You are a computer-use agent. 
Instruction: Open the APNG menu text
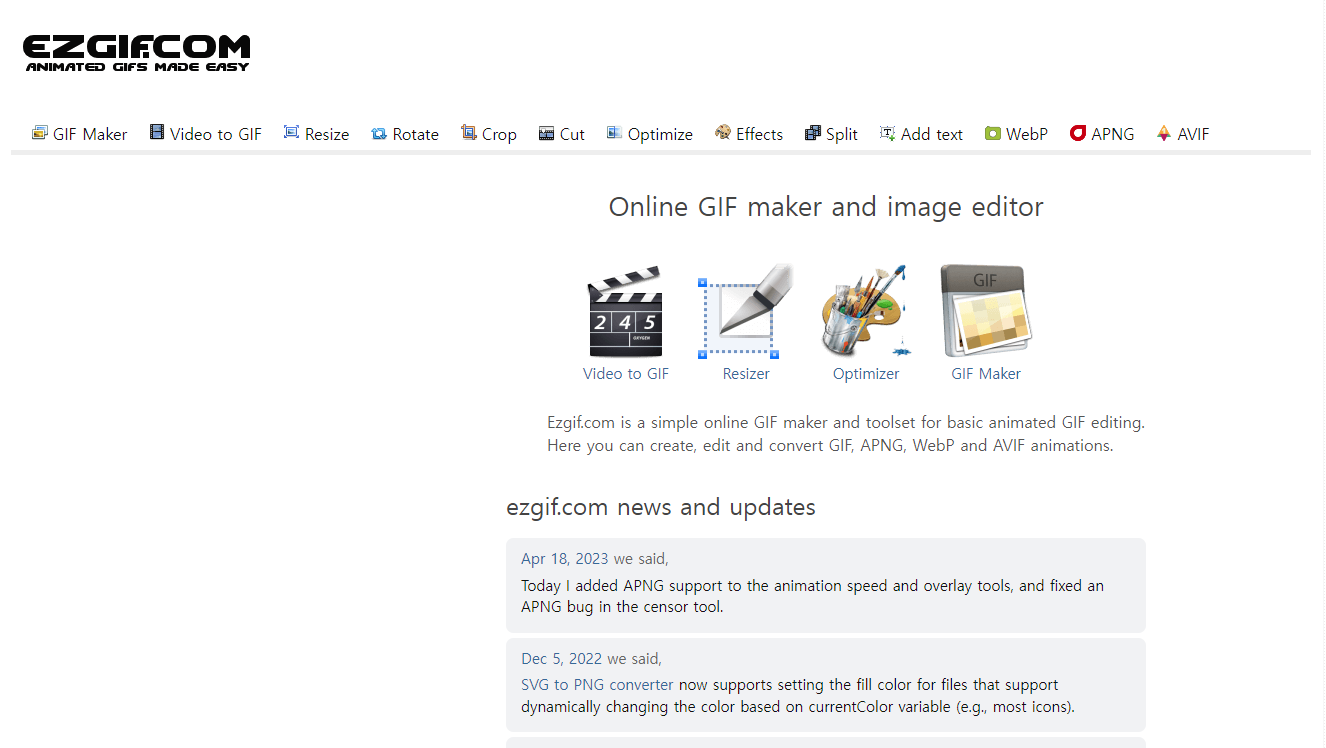point(1113,134)
